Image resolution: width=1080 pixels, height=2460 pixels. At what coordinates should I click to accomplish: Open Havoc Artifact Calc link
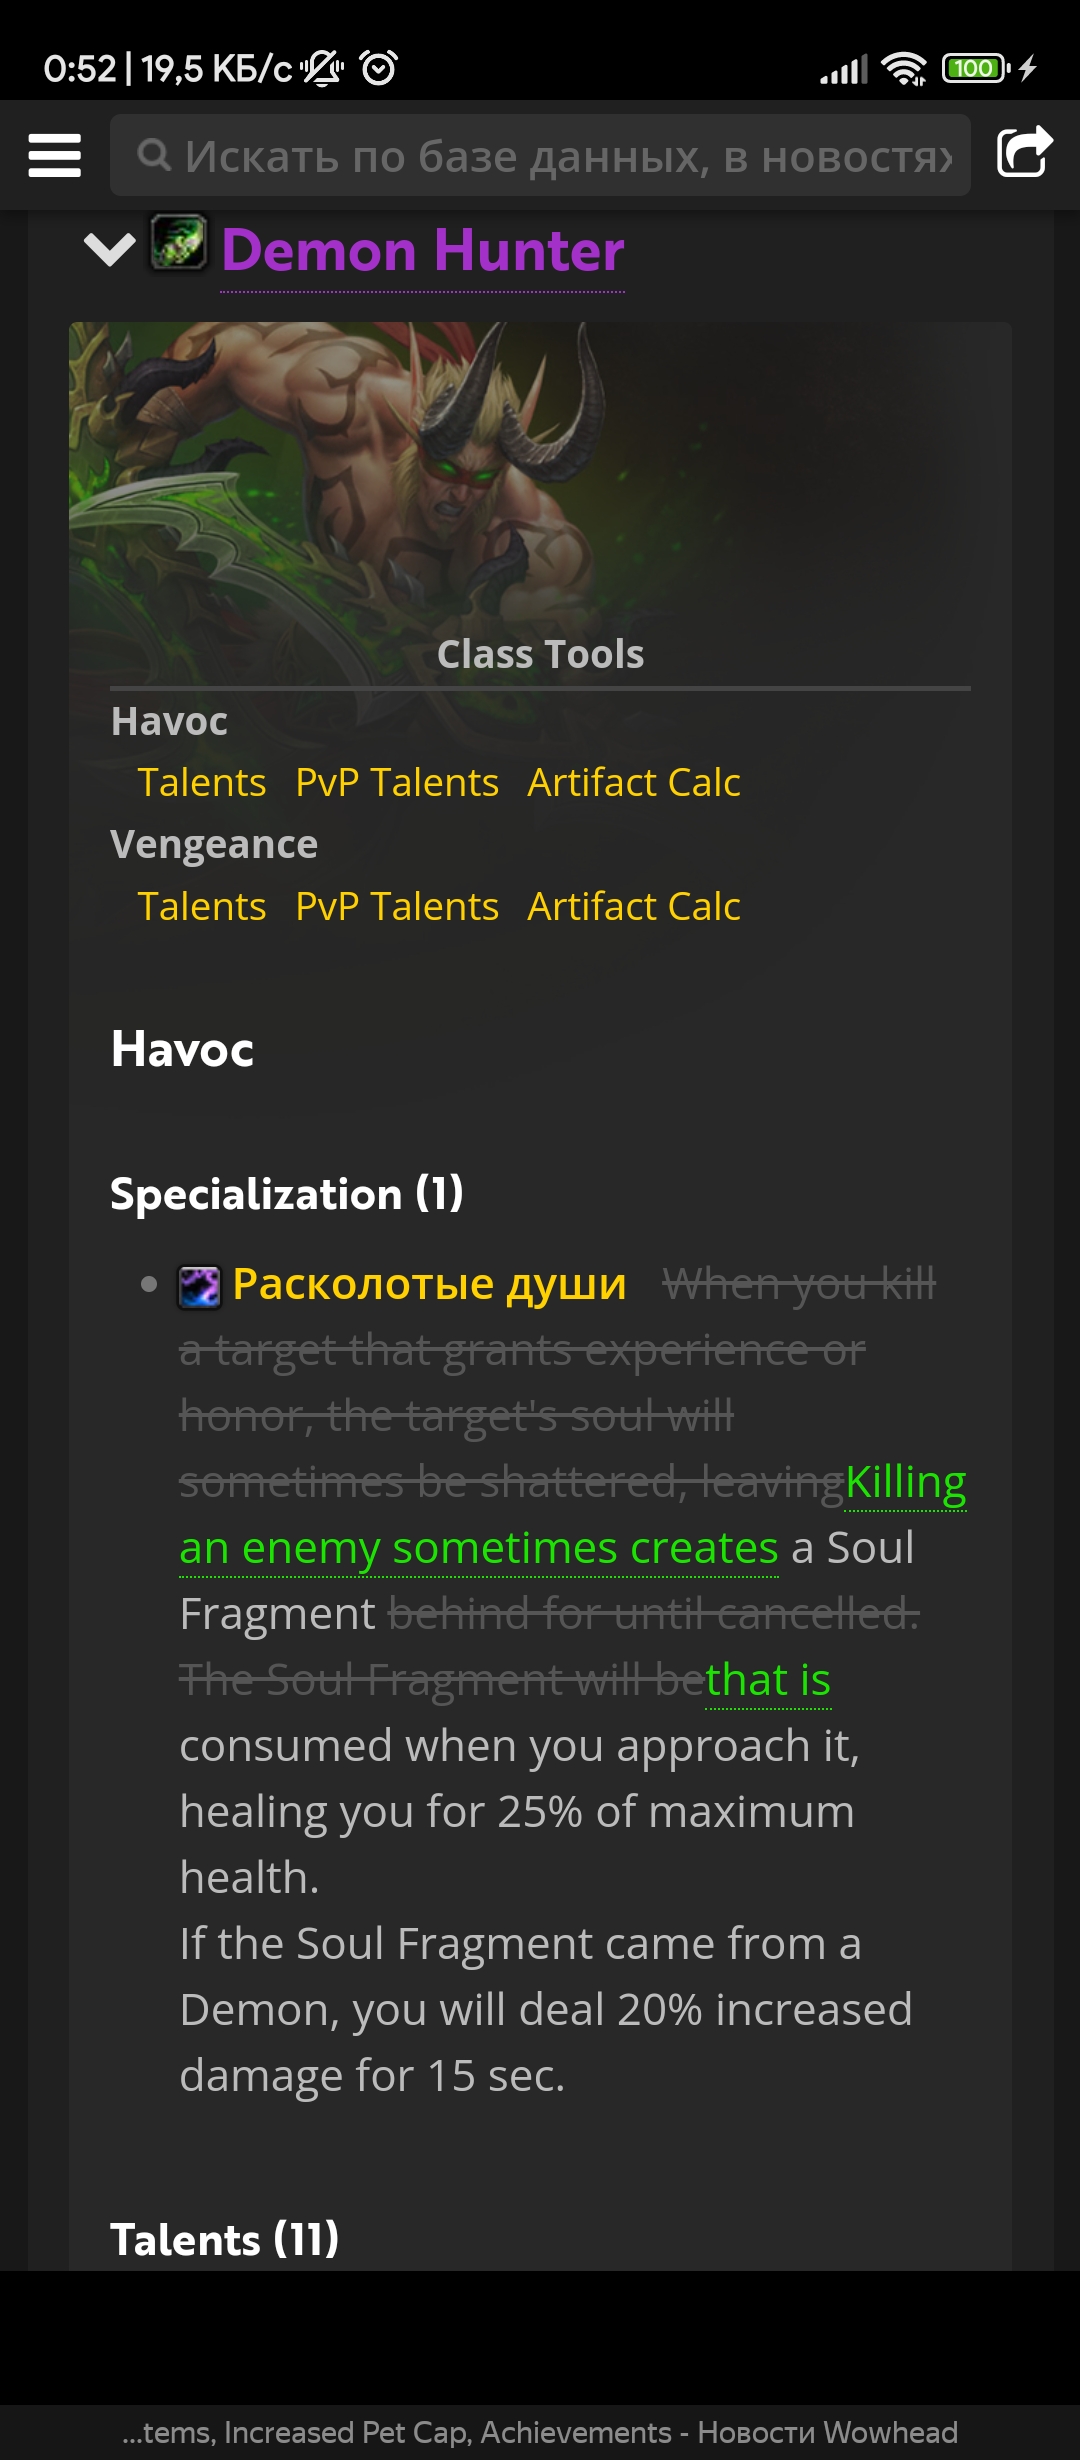click(634, 782)
